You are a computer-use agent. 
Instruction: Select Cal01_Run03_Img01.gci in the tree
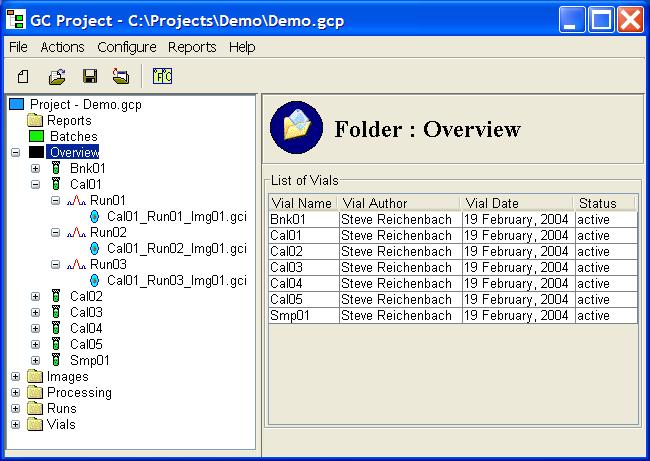click(x=176, y=280)
